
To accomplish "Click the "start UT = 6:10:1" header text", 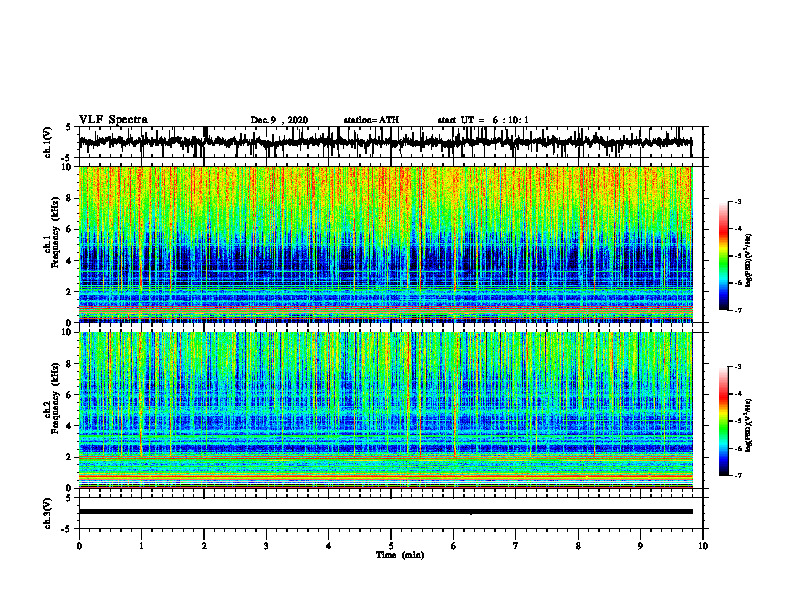I will point(483,120).
